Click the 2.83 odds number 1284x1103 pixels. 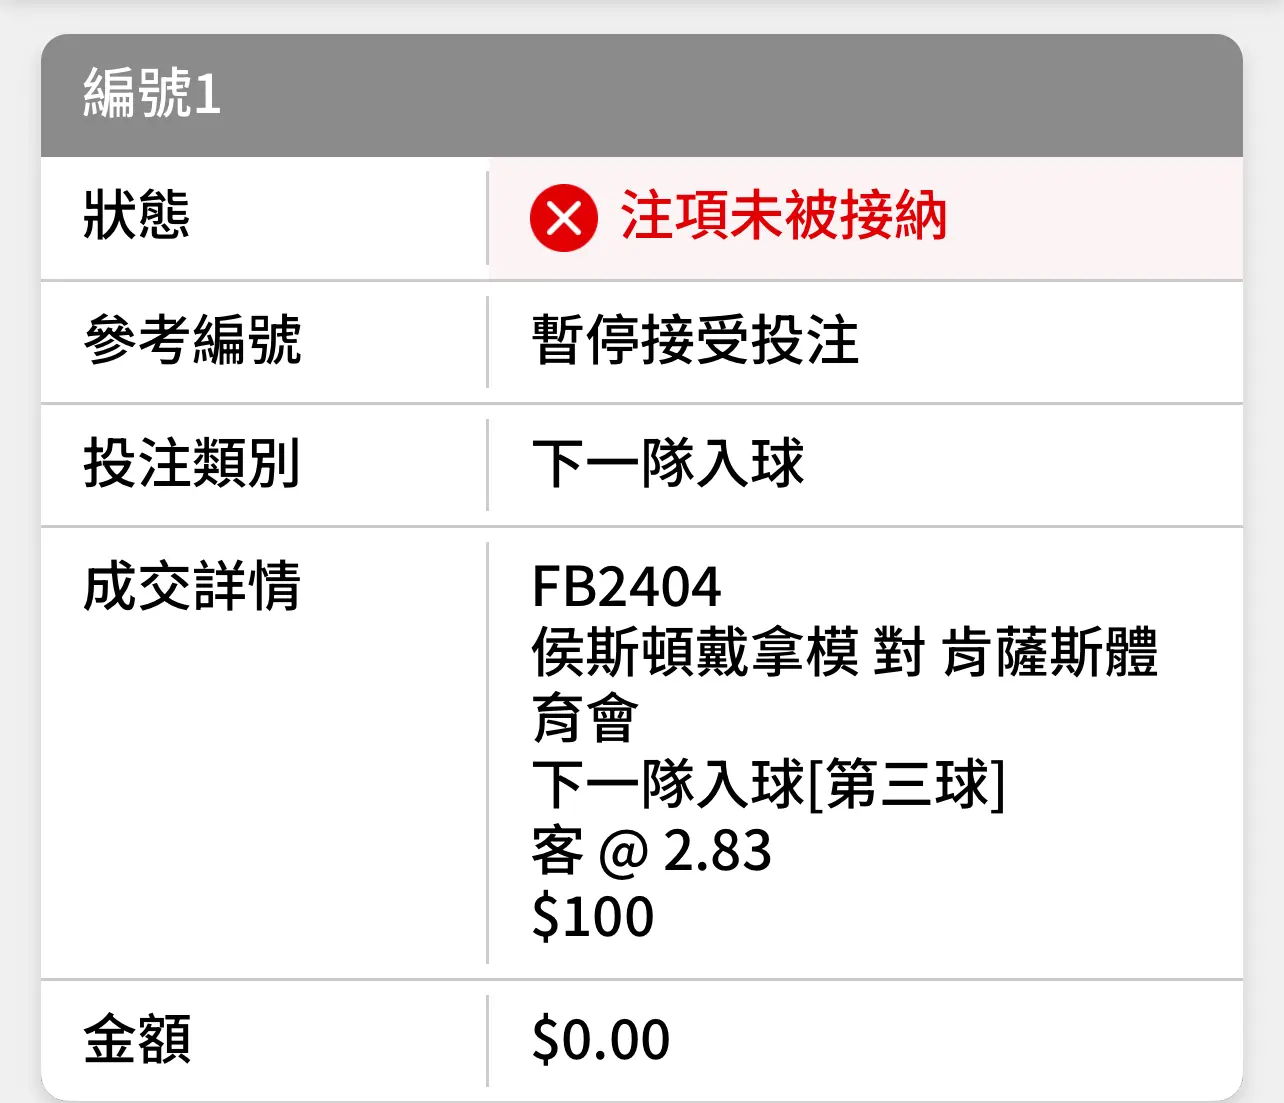(x=718, y=851)
